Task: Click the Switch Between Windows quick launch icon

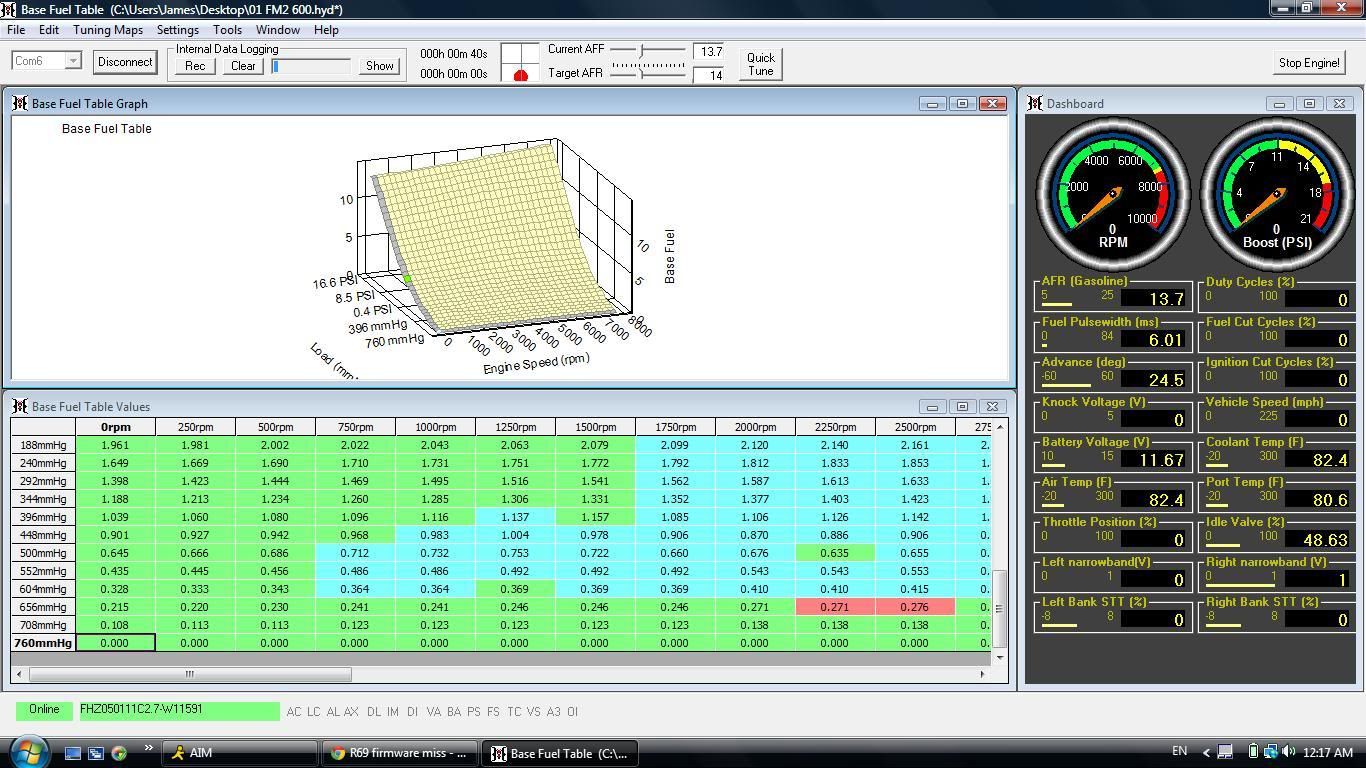Action: [96, 753]
